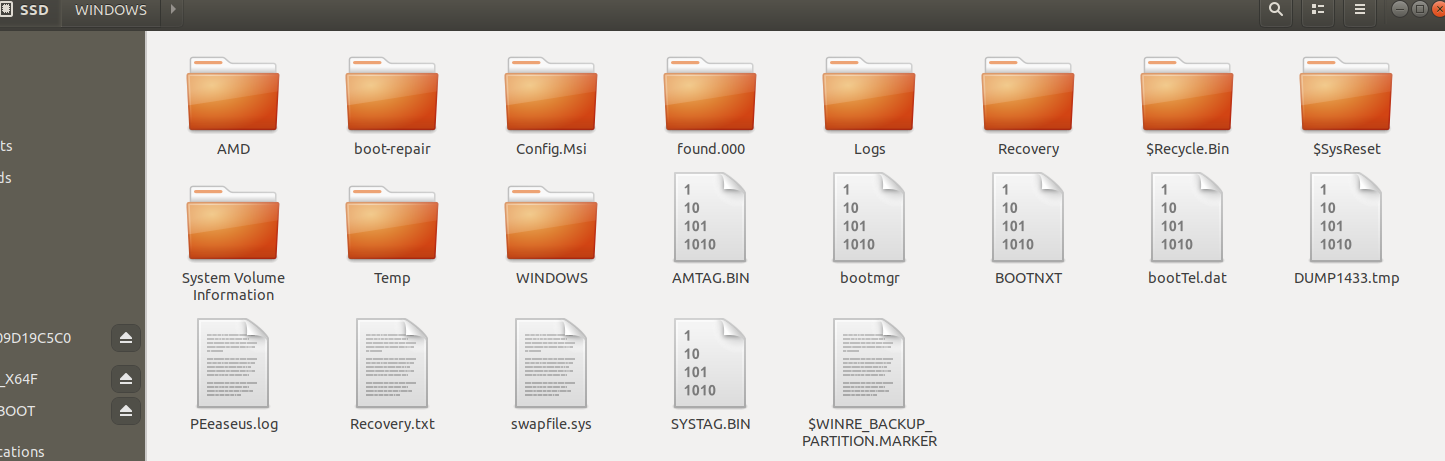Screen dimensions: 1445x461
Task: Select the swapfile.sys document icon
Action: pyautogui.click(x=551, y=364)
